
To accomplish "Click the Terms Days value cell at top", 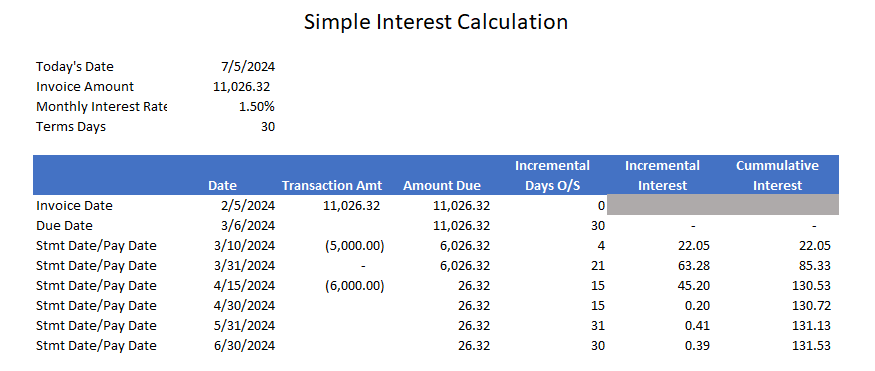I will (x=268, y=127).
